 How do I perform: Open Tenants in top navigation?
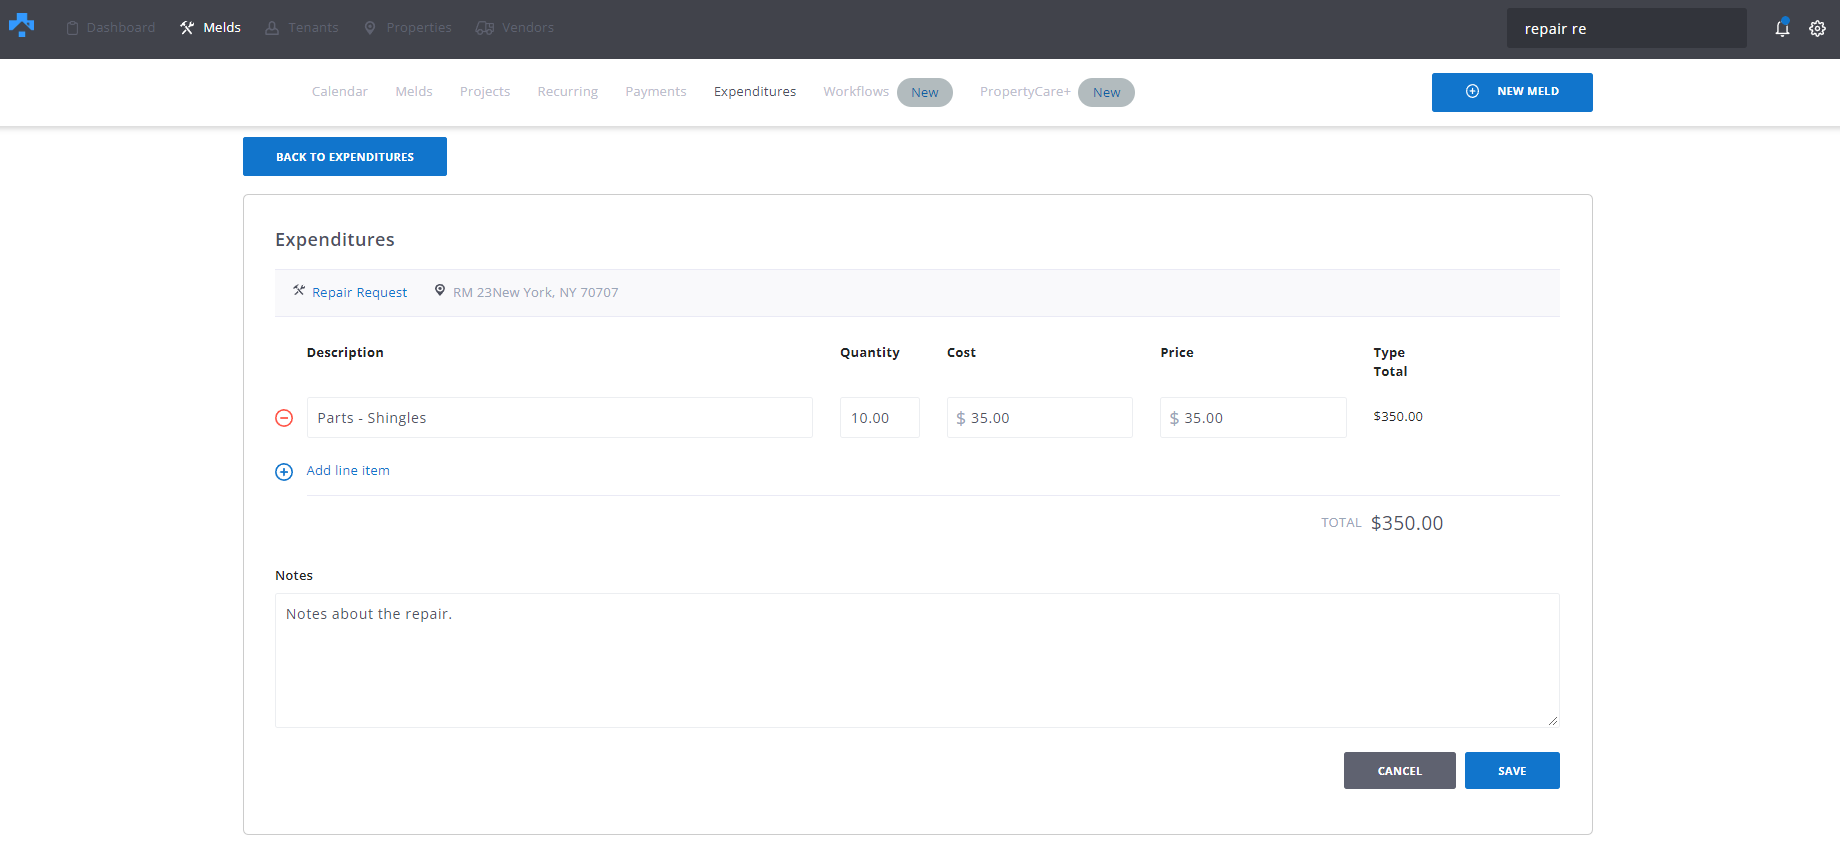coord(313,28)
